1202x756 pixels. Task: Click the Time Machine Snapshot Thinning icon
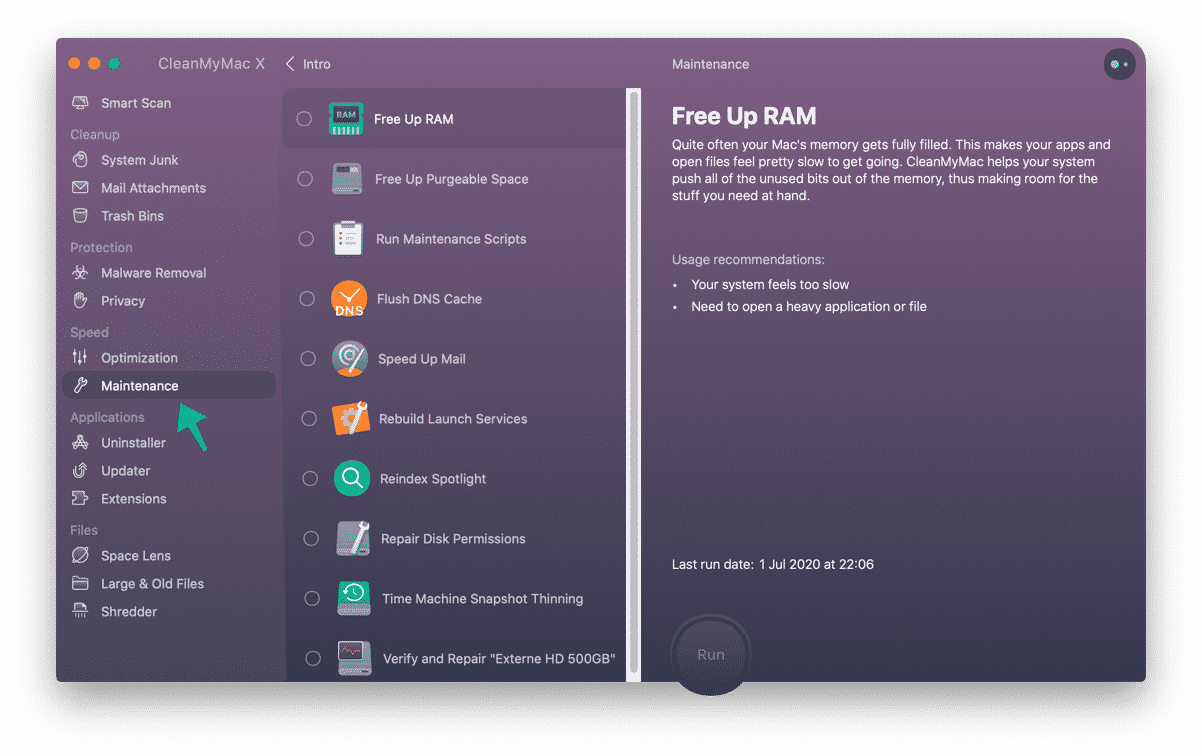pos(354,599)
